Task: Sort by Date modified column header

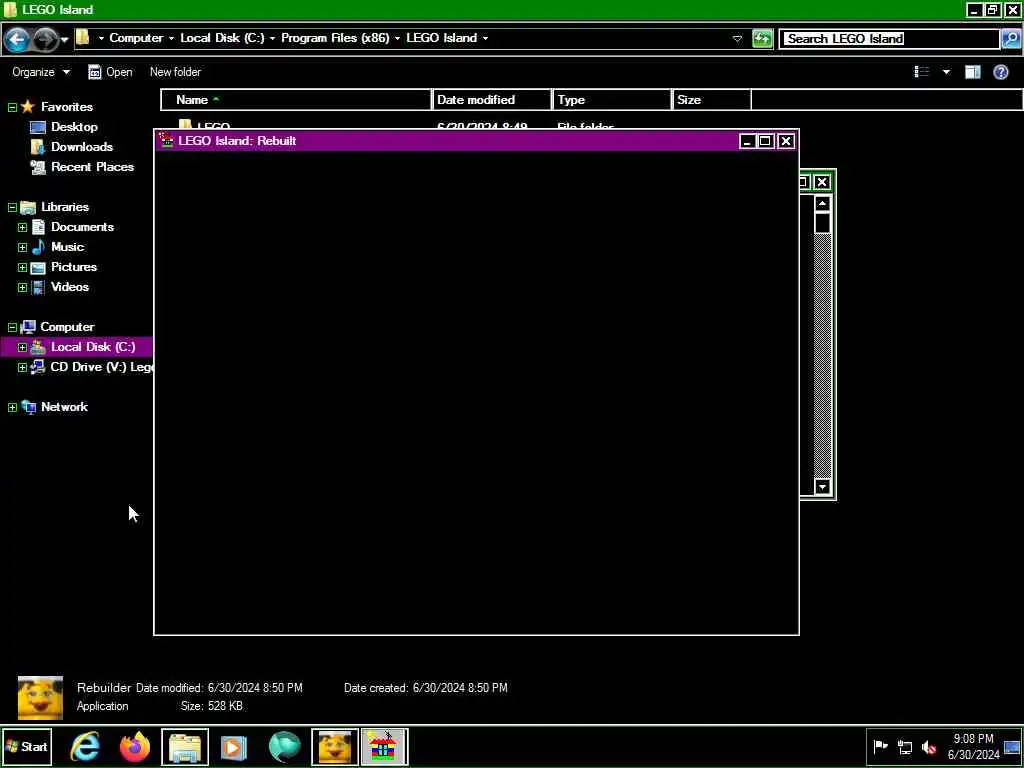Action: coord(492,100)
